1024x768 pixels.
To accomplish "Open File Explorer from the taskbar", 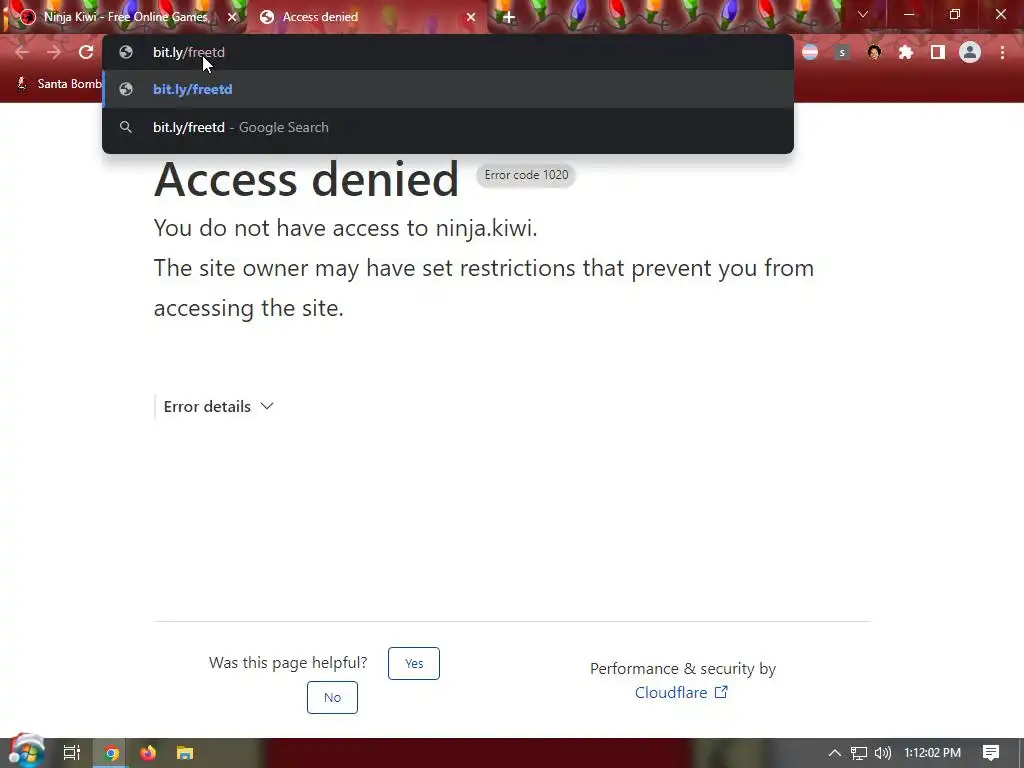I will [185, 753].
